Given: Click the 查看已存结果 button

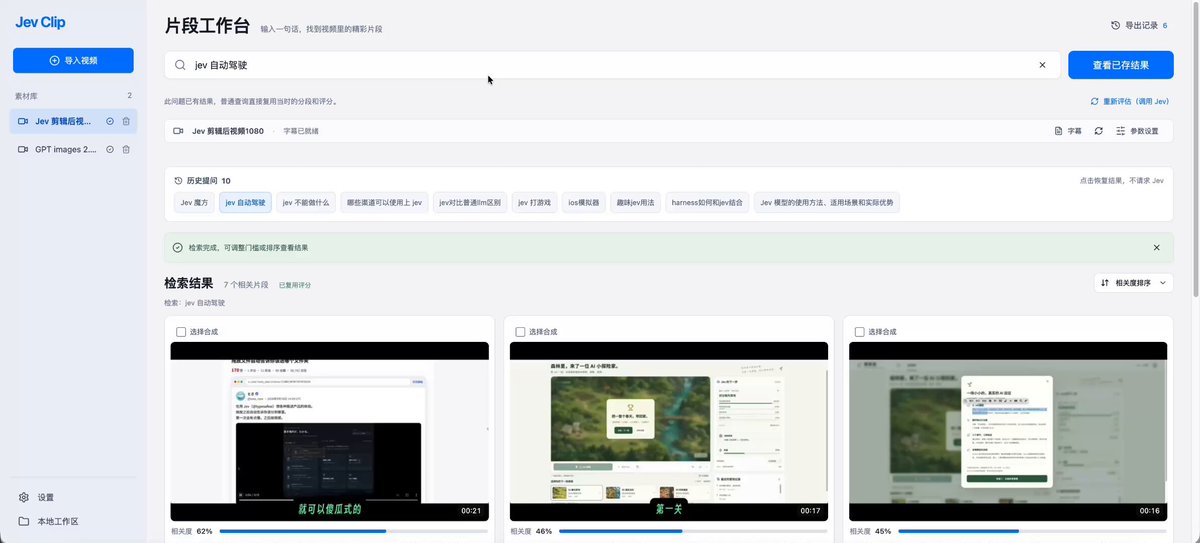Looking at the screenshot, I should coord(1120,65).
